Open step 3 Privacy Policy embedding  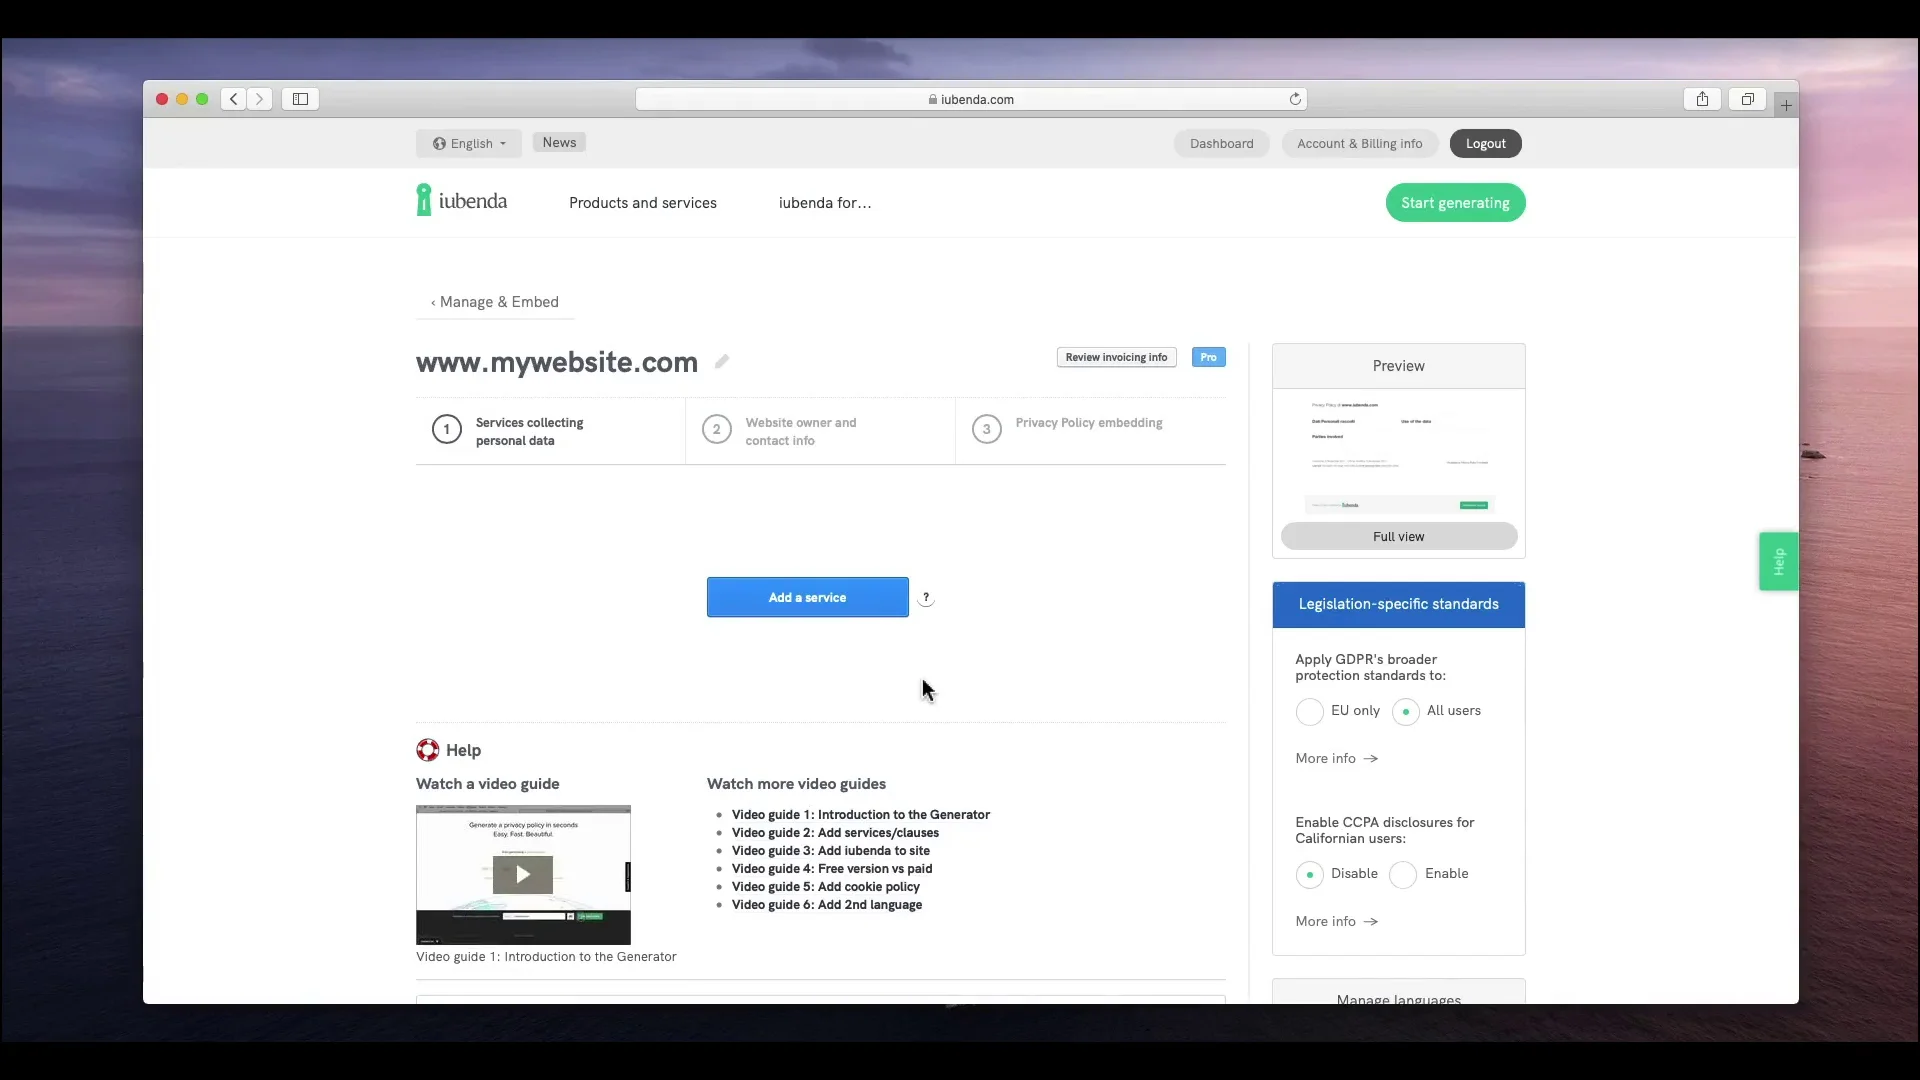click(x=1090, y=431)
